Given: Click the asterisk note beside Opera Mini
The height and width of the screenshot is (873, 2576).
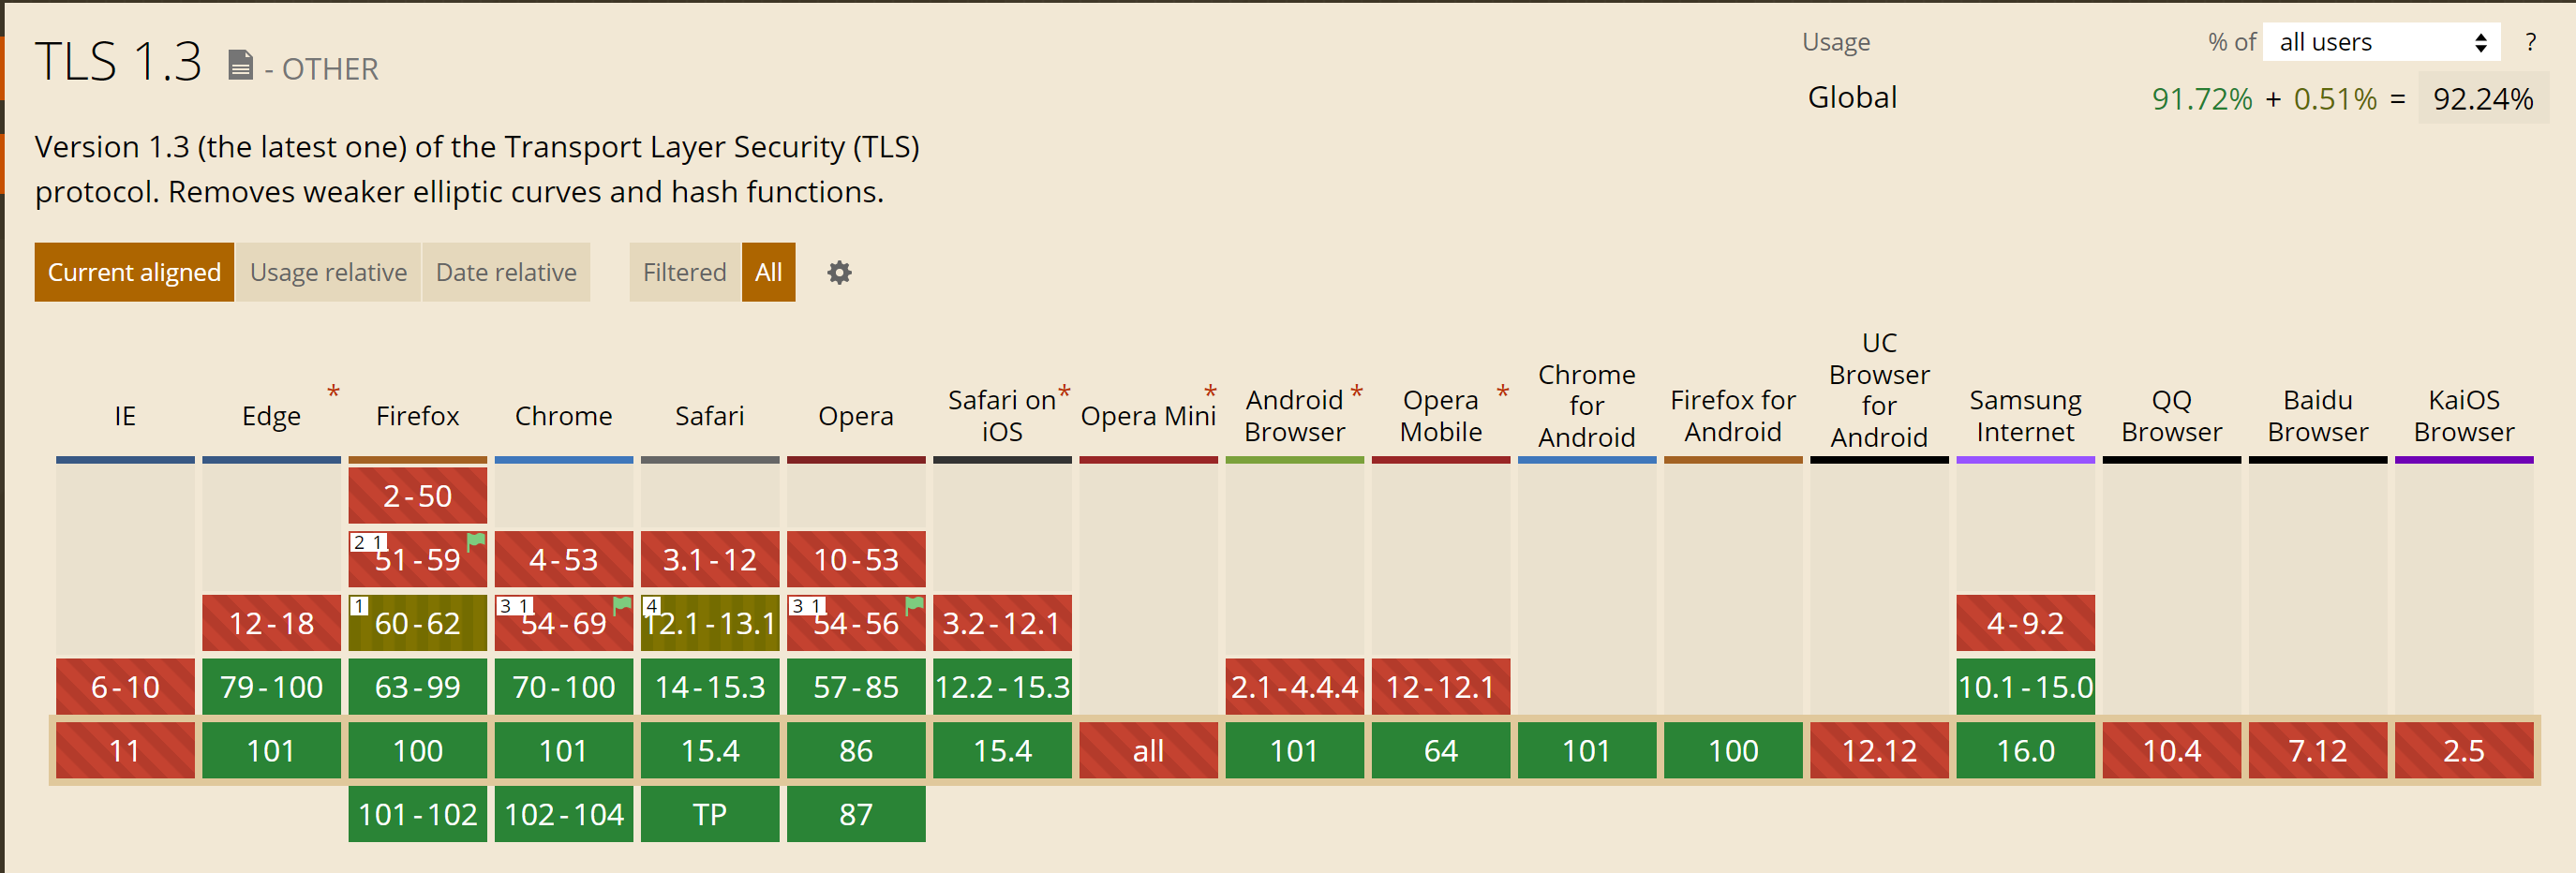Looking at the screenshot, I should point(1210,392).
